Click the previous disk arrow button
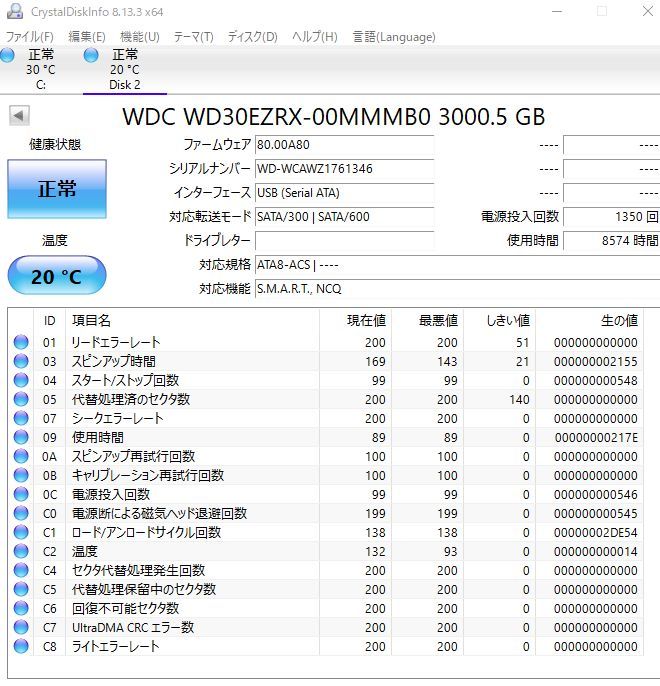 [19, 116]
